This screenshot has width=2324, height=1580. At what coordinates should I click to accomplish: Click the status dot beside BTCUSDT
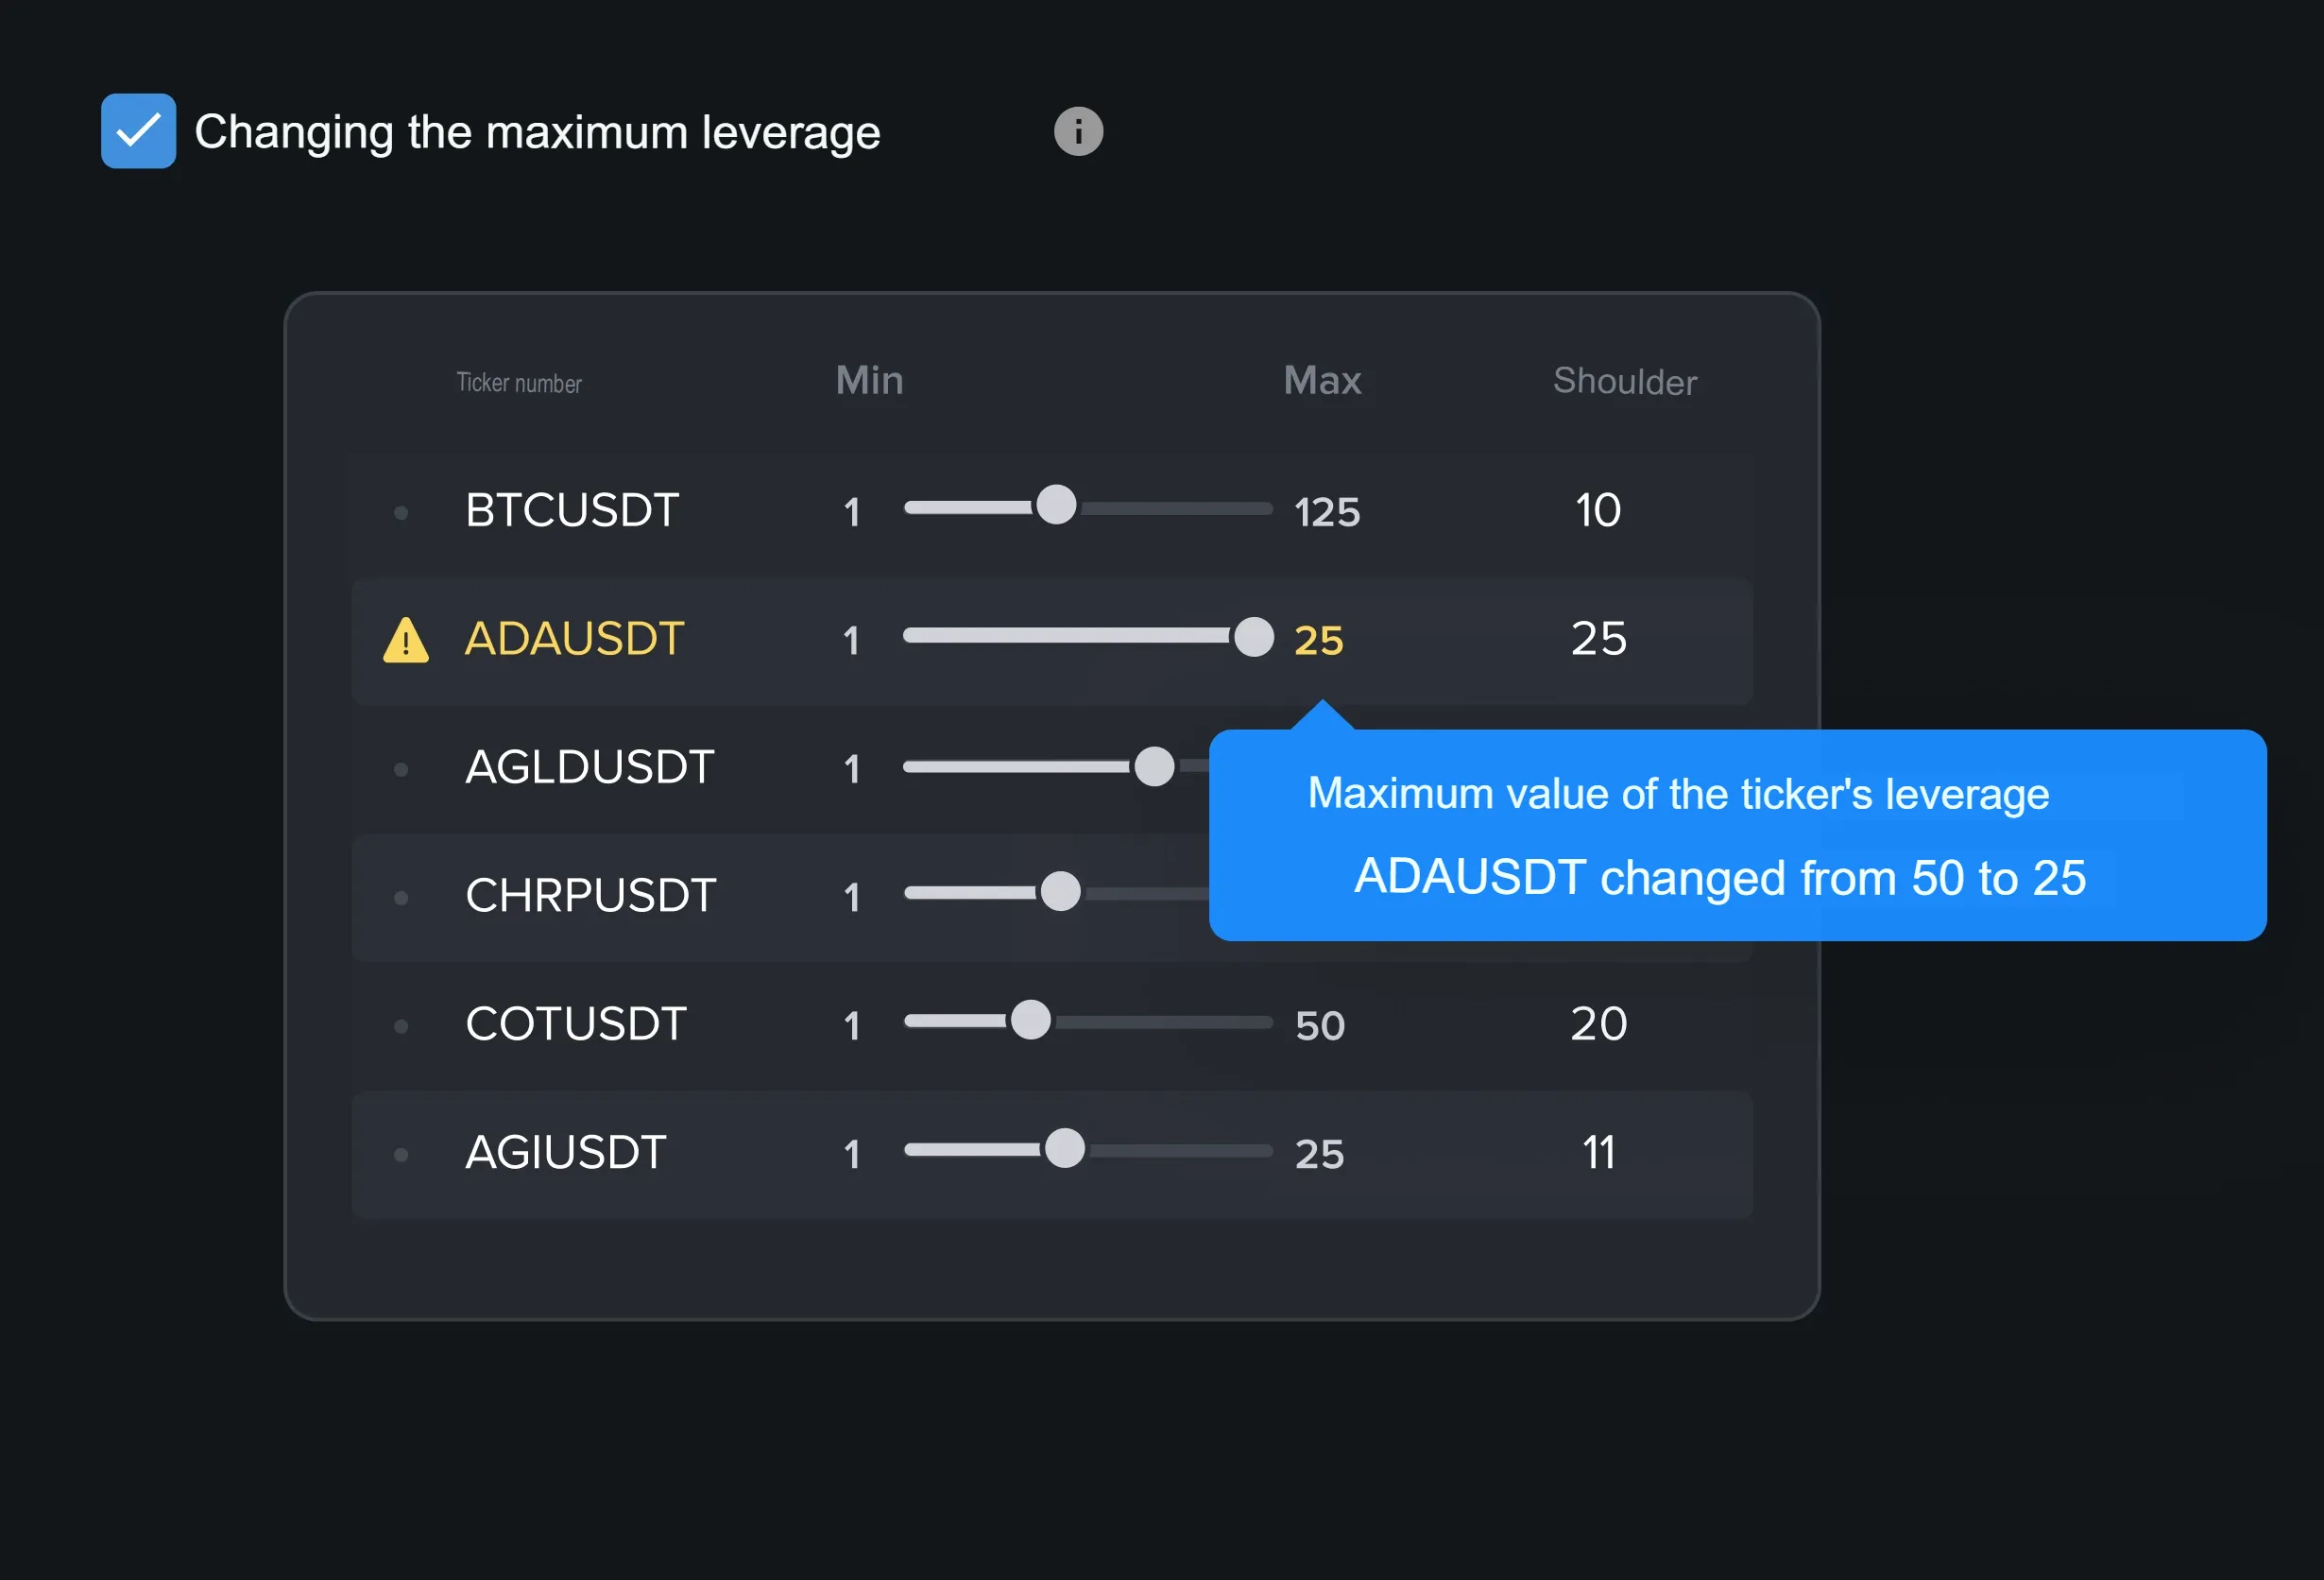tap(401, 512)
